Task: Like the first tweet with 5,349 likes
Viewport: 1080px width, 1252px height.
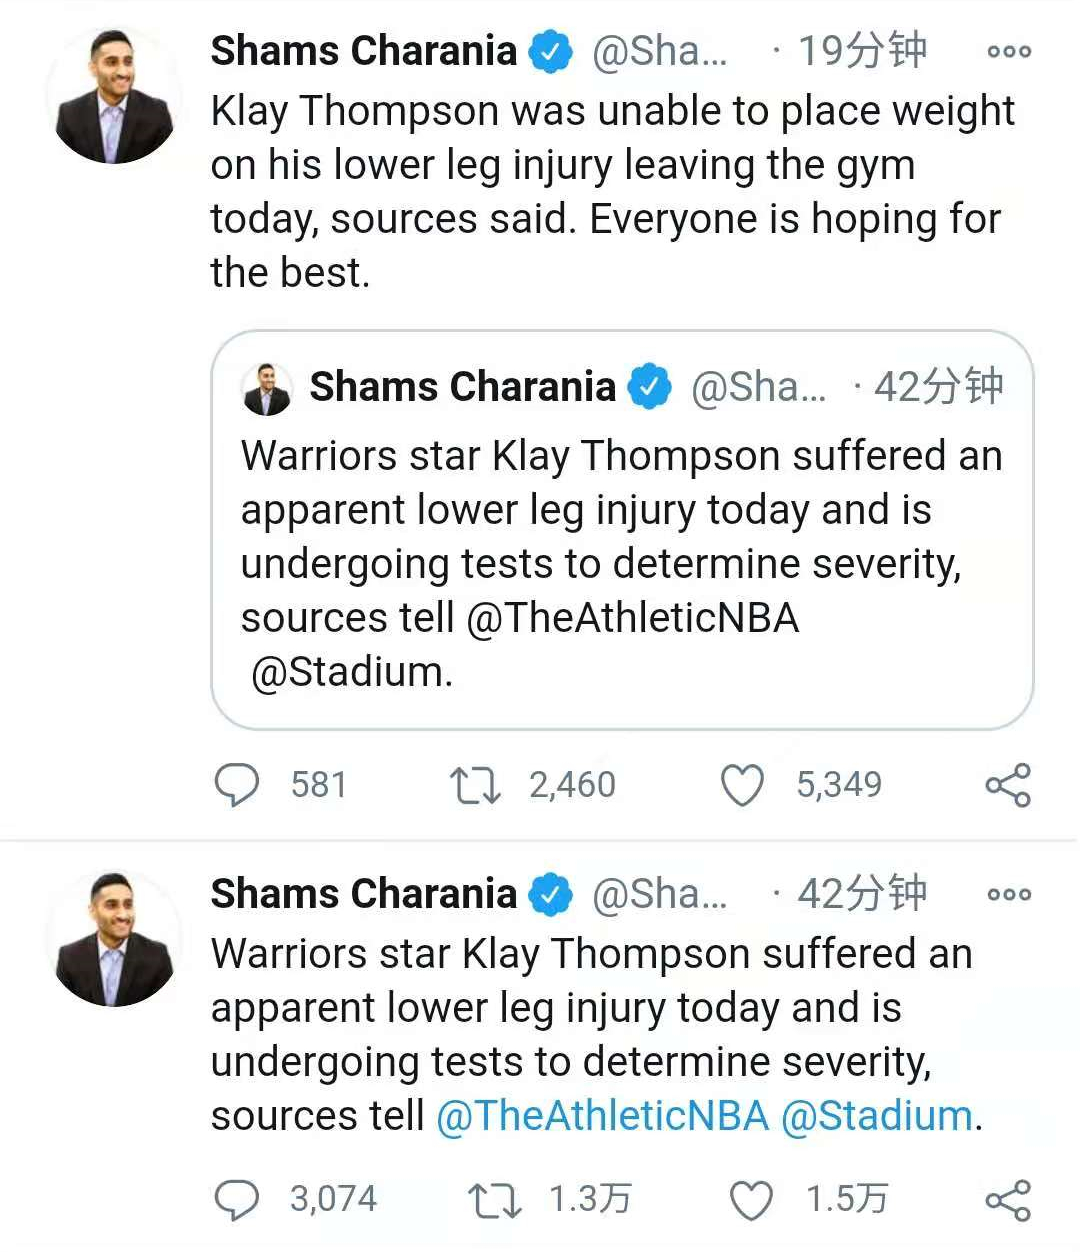Action: click(742, 785)
